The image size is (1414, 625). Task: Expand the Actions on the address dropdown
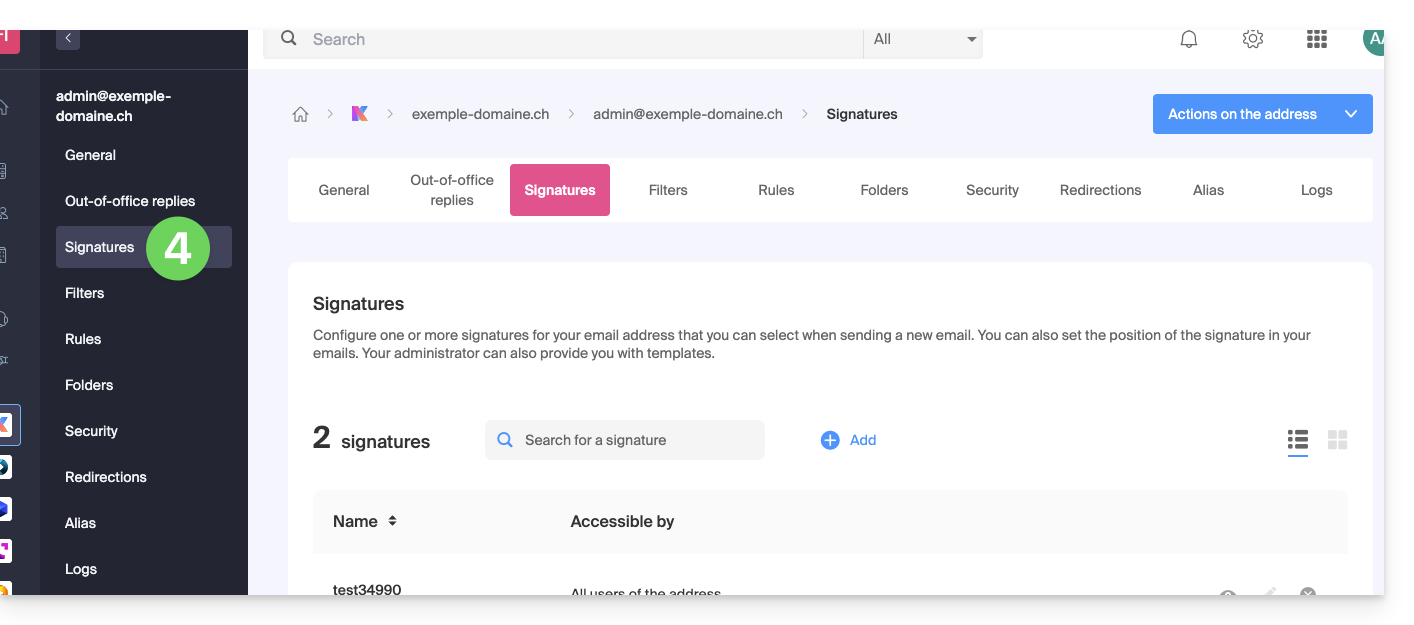coord(1351,114)
